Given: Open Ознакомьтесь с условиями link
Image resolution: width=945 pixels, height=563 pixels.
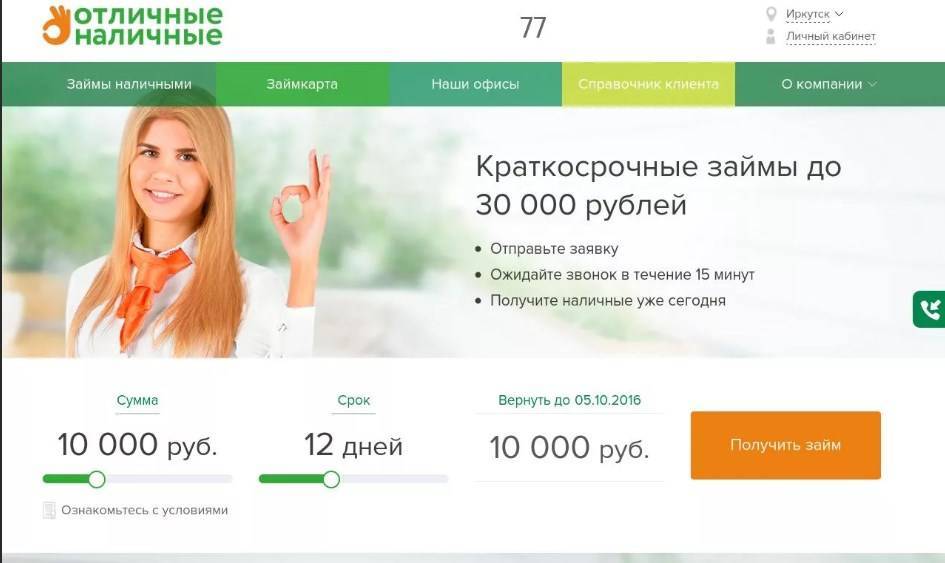Looking at the screenshot, I should pyautogui.click(x=145, y=510).
